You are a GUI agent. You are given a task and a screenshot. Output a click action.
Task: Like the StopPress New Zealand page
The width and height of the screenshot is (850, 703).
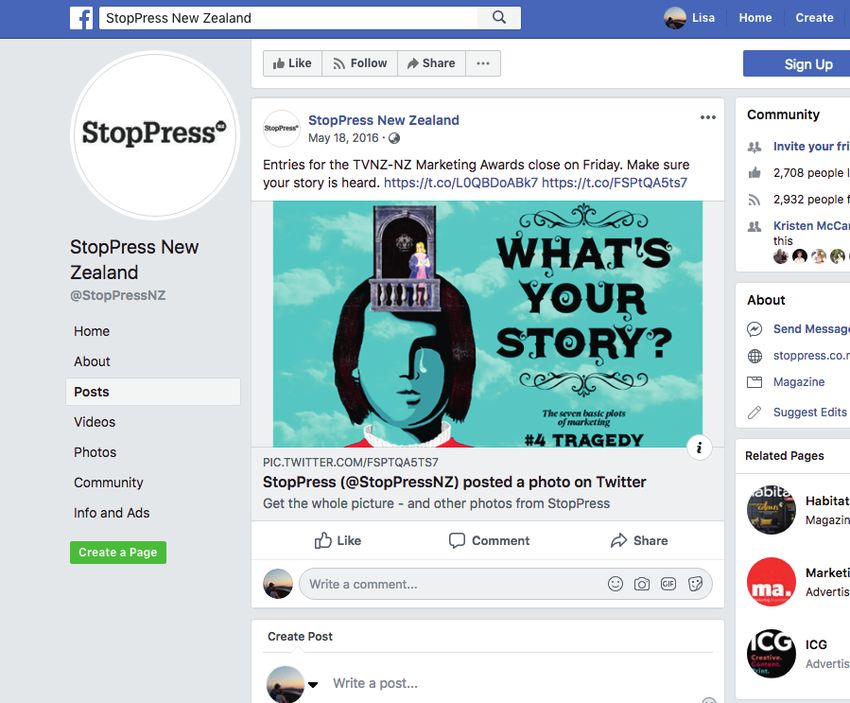(x=292, y=63)
